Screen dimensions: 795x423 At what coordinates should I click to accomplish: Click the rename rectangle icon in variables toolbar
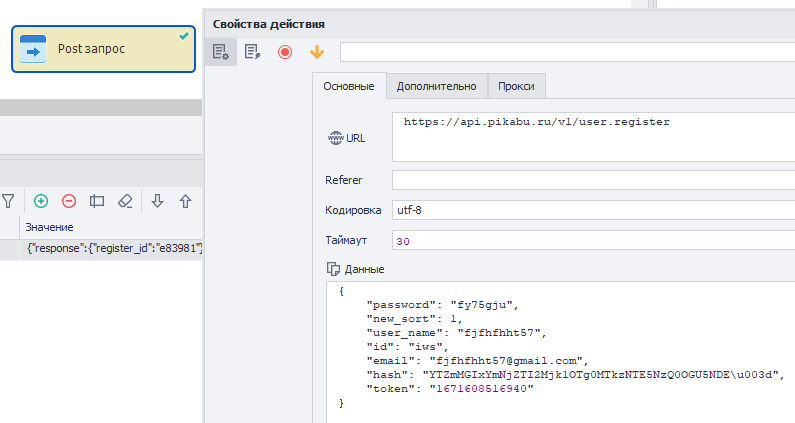(x=97, y=201)
